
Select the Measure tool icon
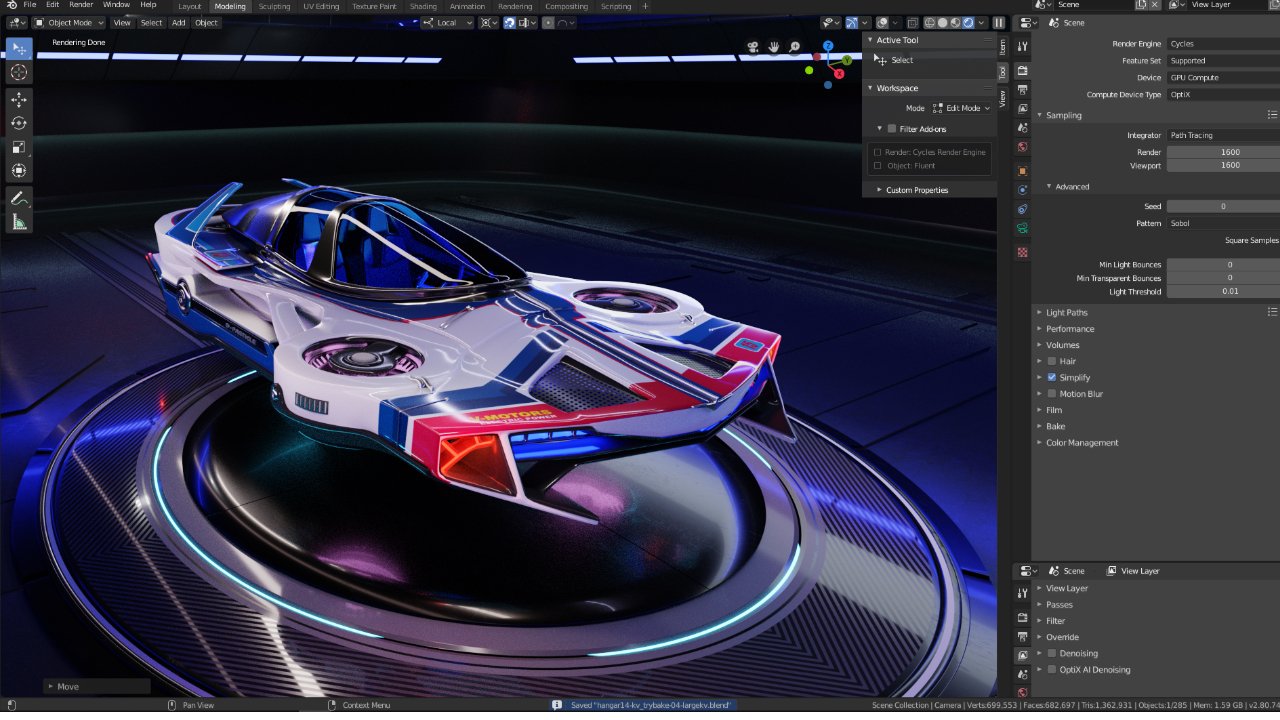(19, 222)
